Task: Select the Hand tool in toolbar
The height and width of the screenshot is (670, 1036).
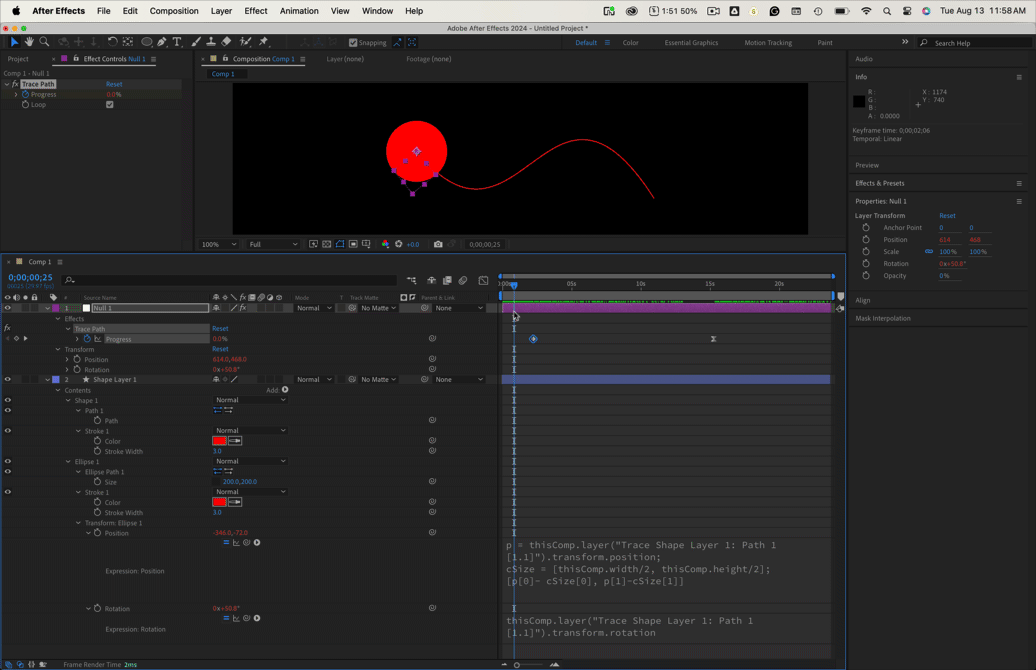Action: click(x=29, y=42)
